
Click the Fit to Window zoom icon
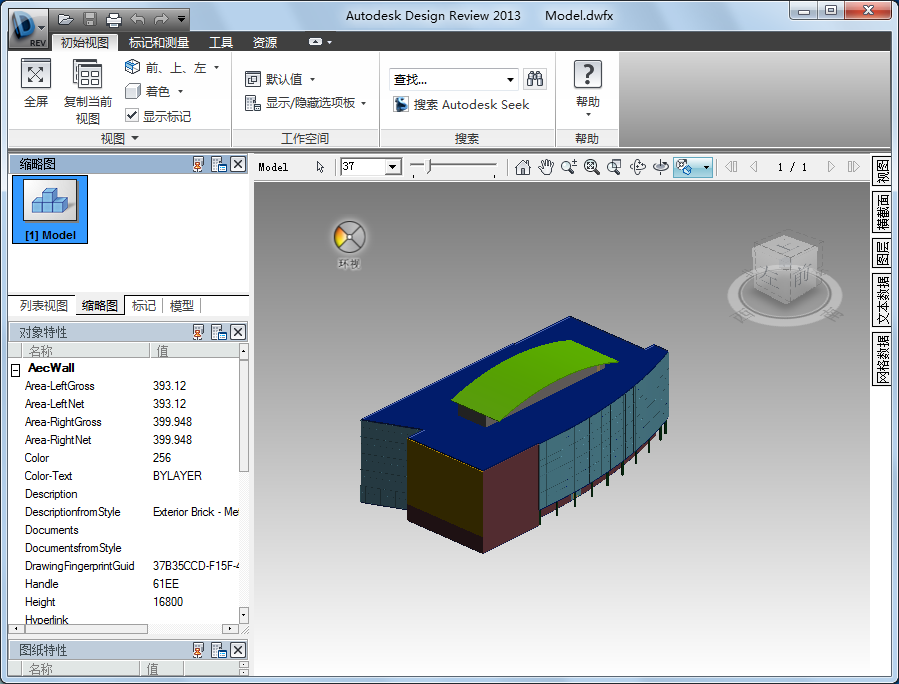[592, 167]
